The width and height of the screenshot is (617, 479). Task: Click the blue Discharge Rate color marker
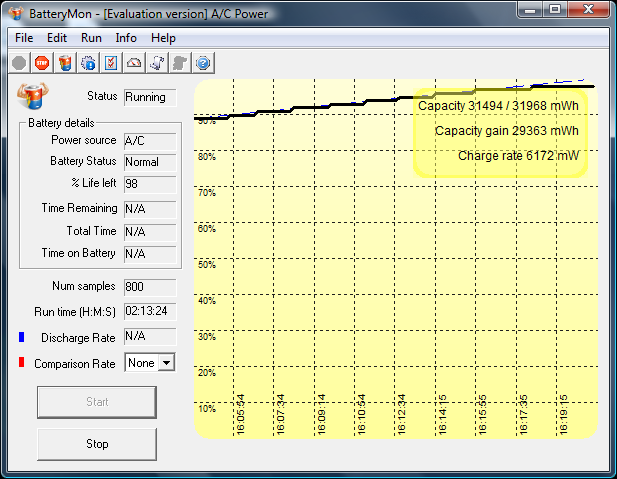tap(21, 337)
